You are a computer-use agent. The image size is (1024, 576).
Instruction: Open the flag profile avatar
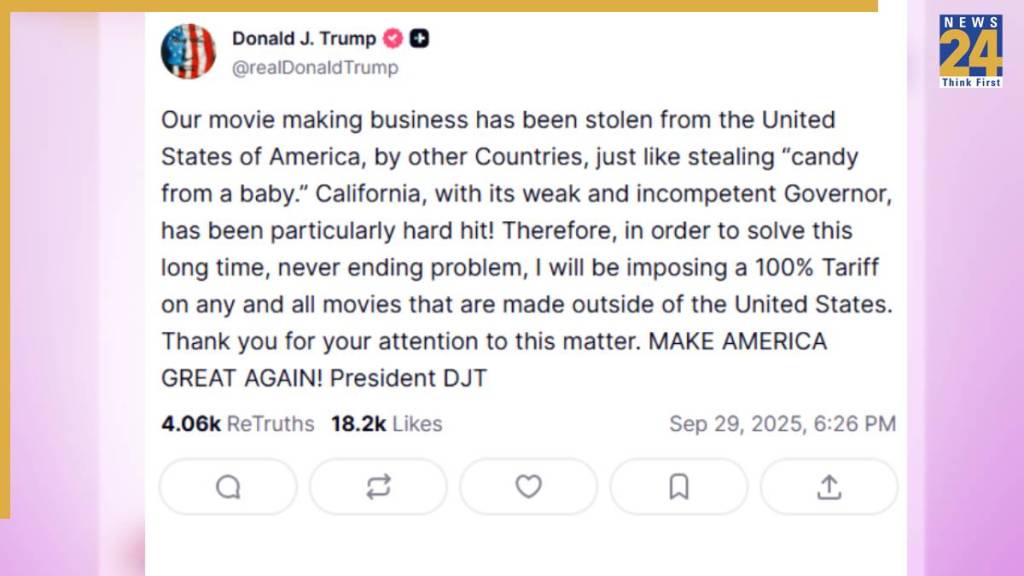[188, 51]
